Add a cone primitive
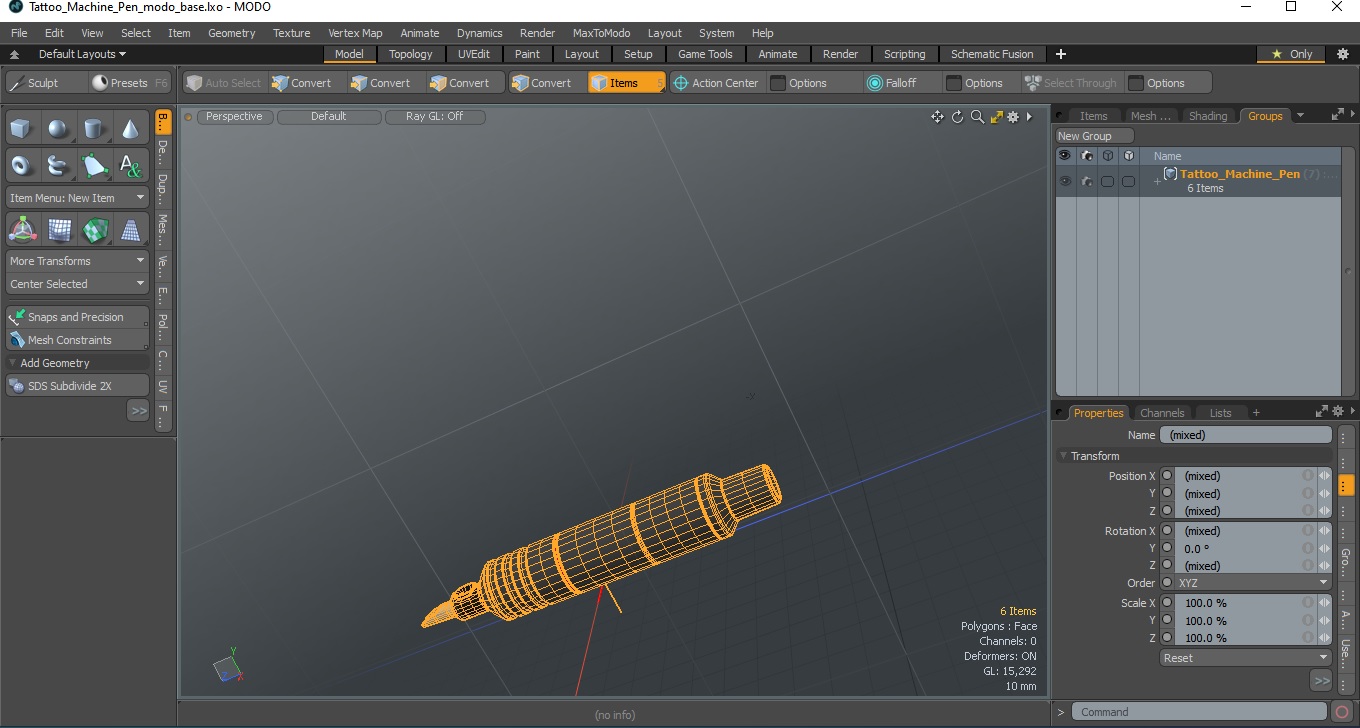The image size is (1360, 728). tap(130, 129)
